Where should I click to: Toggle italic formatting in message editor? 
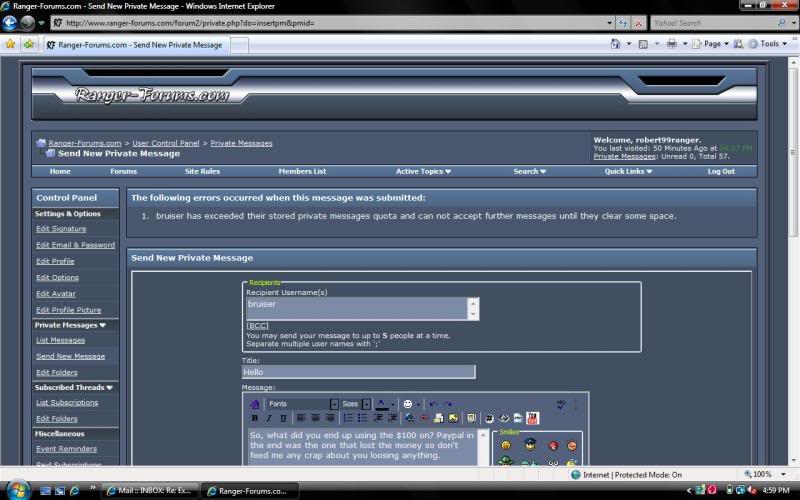pyautogui.click(x=269, y=418)
